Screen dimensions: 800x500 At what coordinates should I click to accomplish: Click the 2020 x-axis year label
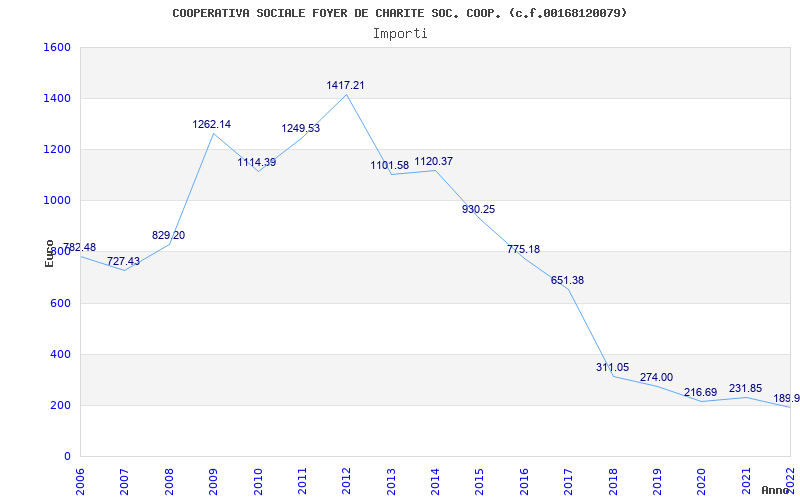click(x=702, y=481)
